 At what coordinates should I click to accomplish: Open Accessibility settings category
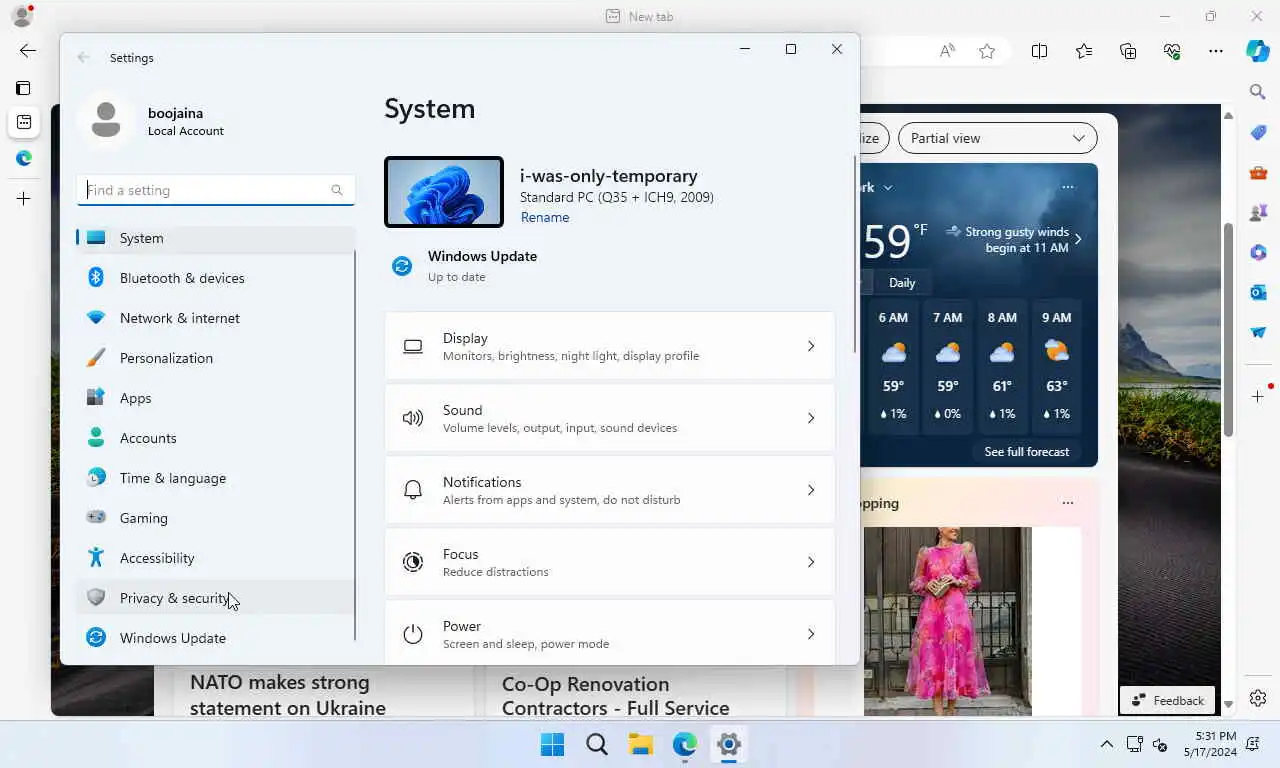[x=215, y=558]
